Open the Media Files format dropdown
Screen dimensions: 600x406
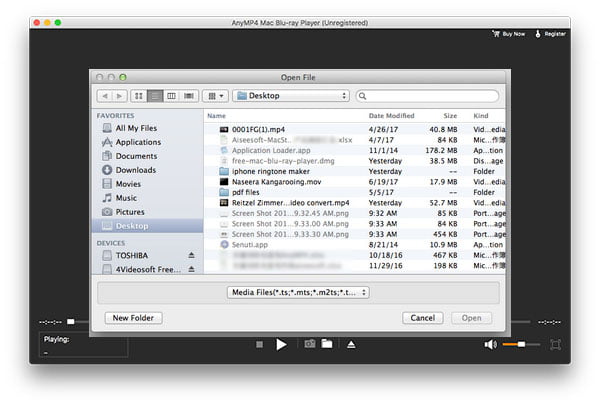[298, 292]
